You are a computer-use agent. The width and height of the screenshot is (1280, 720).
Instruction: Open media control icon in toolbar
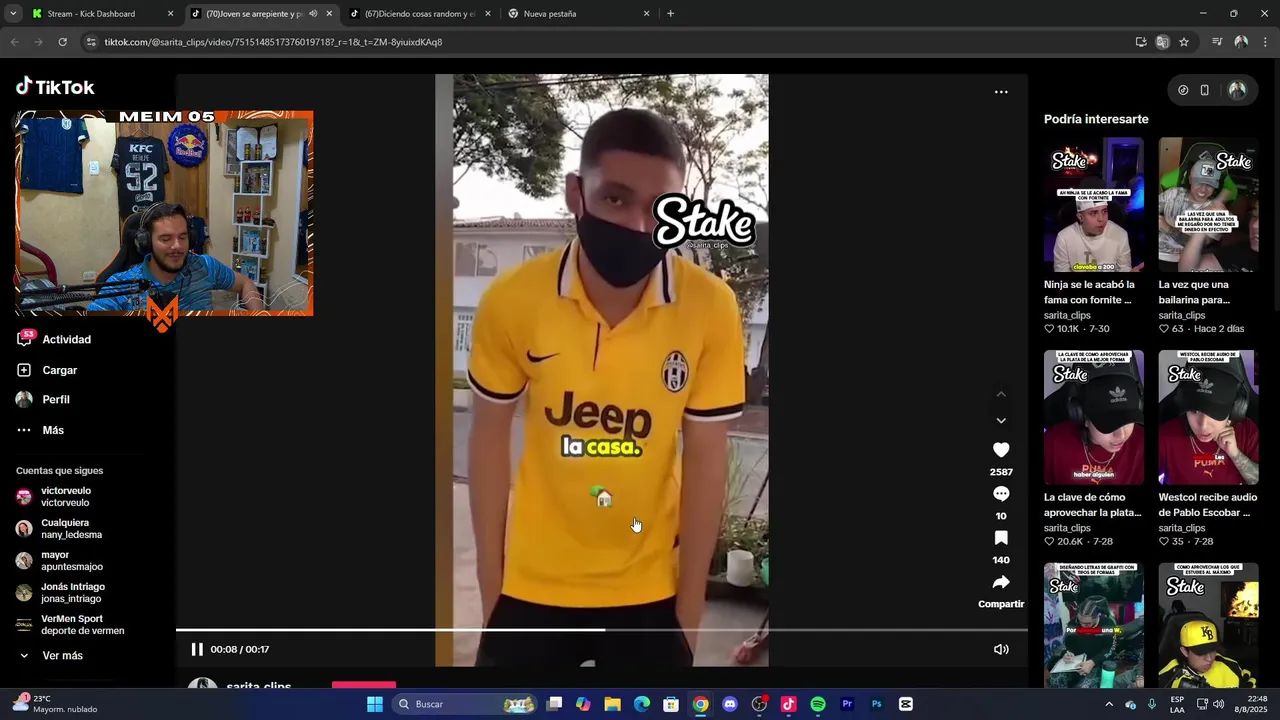point(1217,42)
